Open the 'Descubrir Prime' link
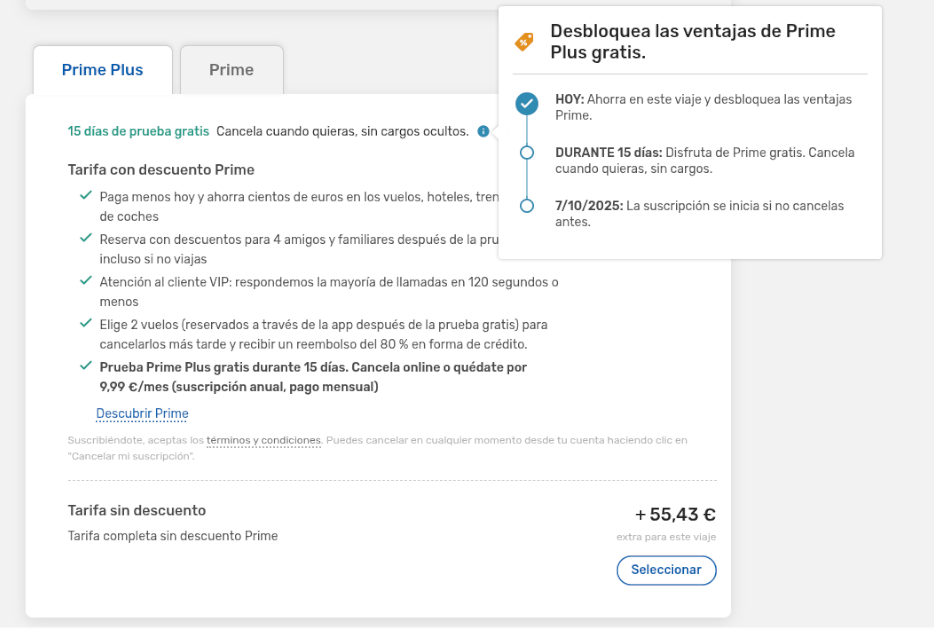Image resolution: width=934 pixels, height=629 pixels. point(142,414)
